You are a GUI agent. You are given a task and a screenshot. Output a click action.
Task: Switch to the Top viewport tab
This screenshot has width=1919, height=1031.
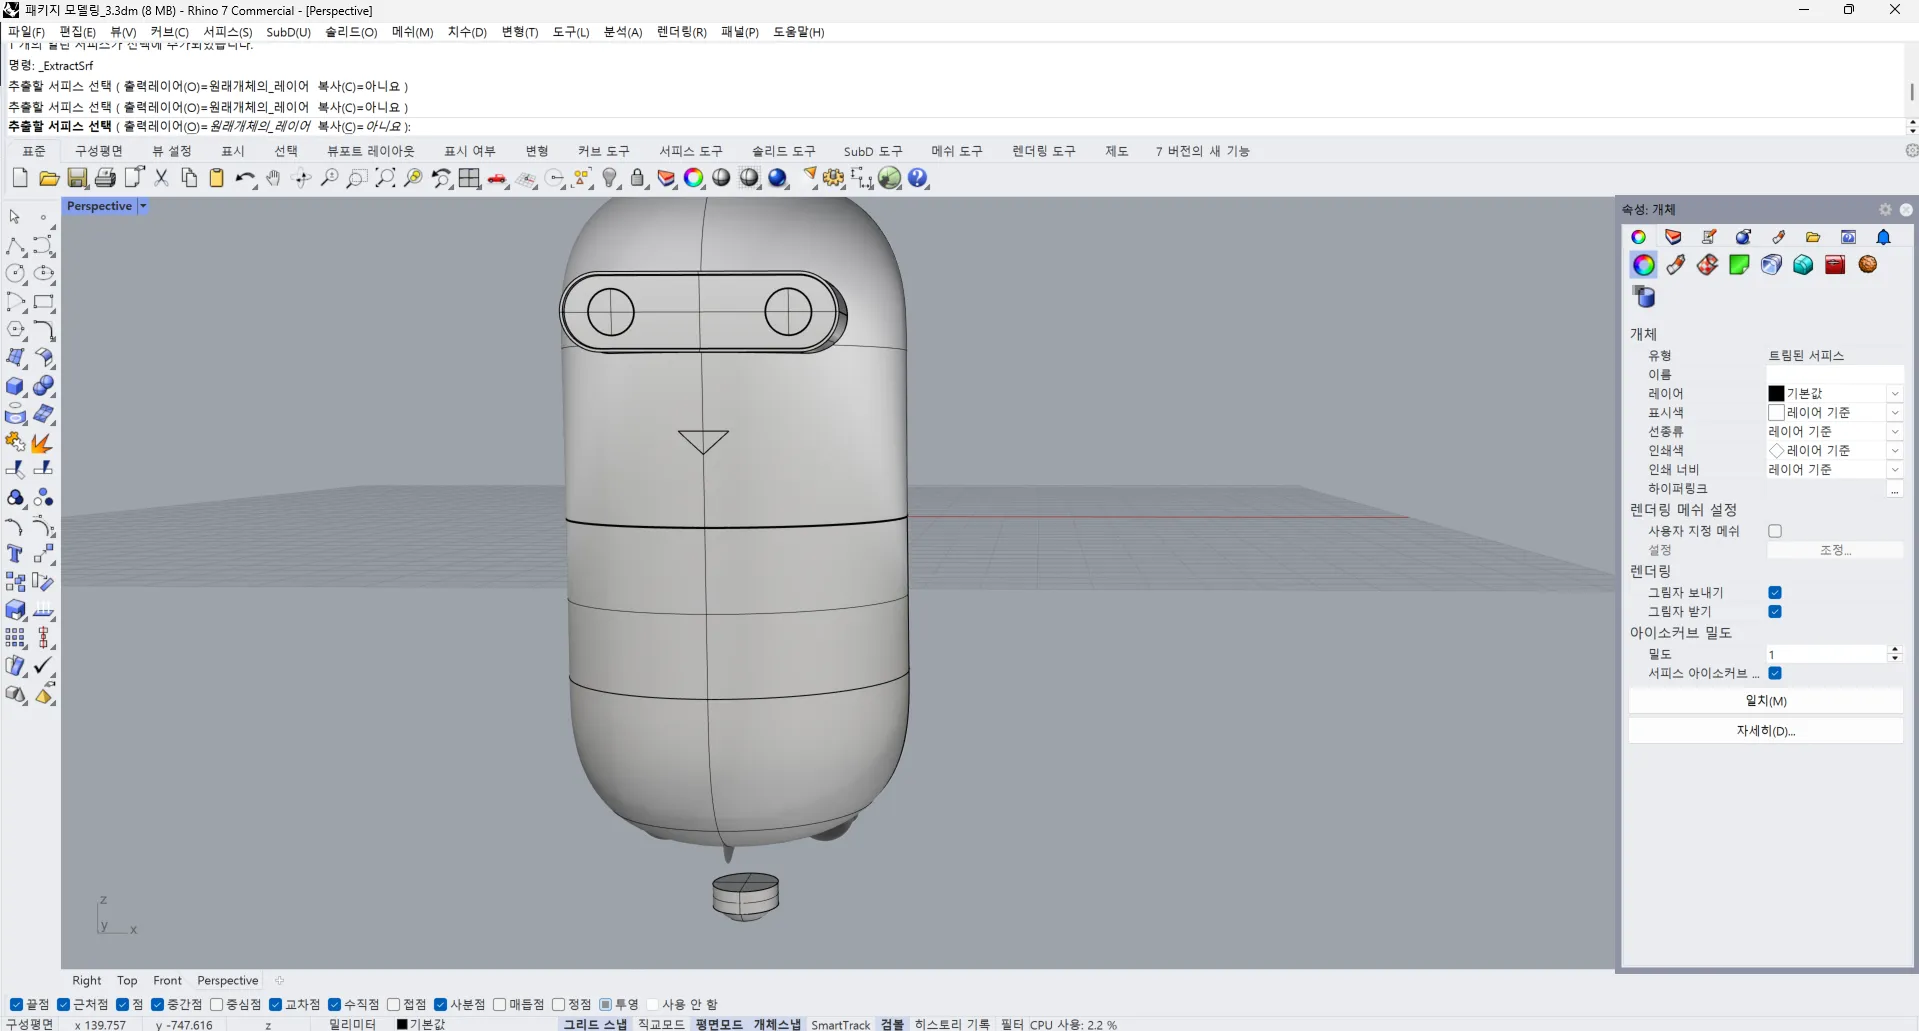(x=127, y=980)
